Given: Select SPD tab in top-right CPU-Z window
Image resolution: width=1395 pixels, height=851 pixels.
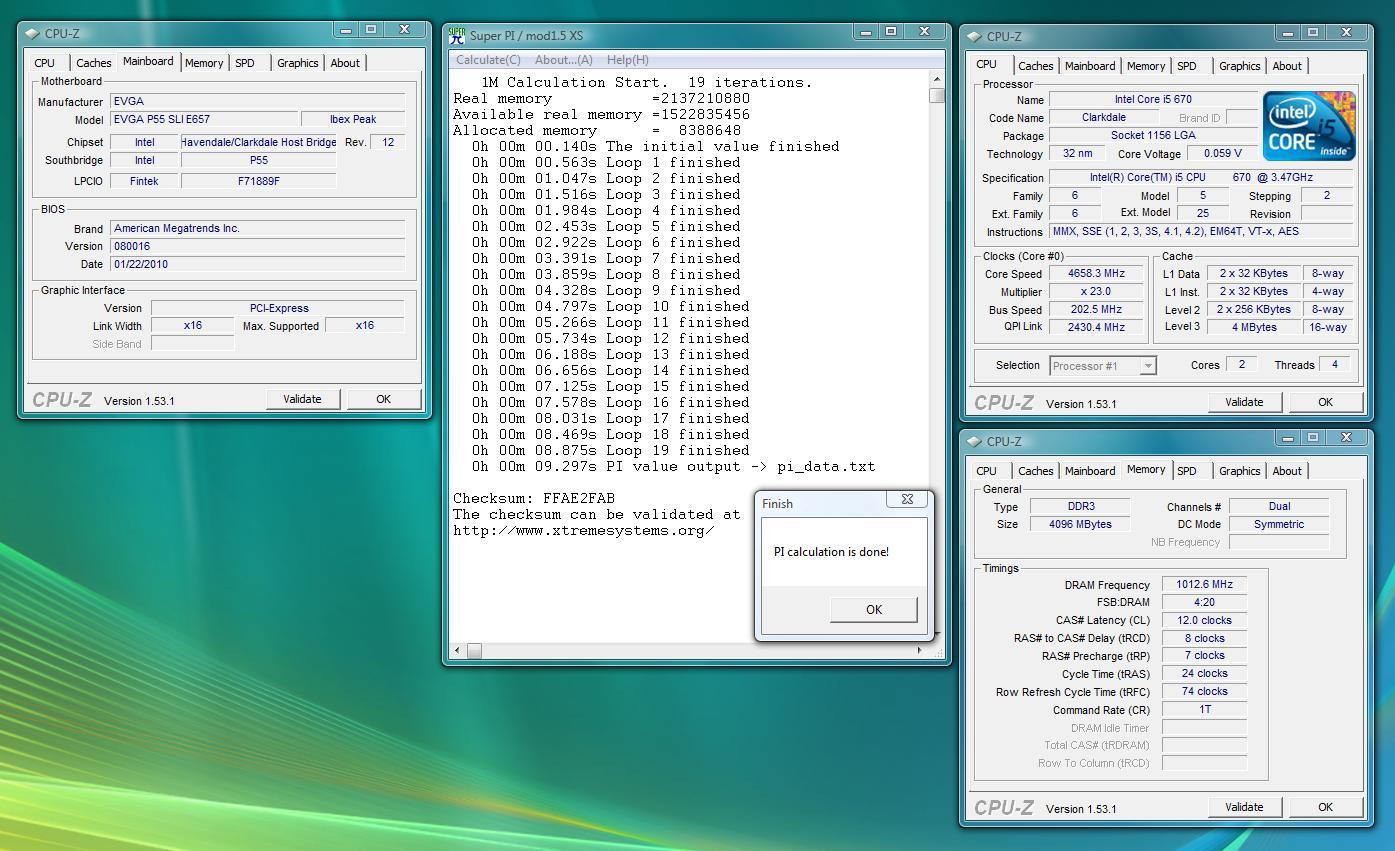Looking at the screenshot, I should tap(1187, 66).
